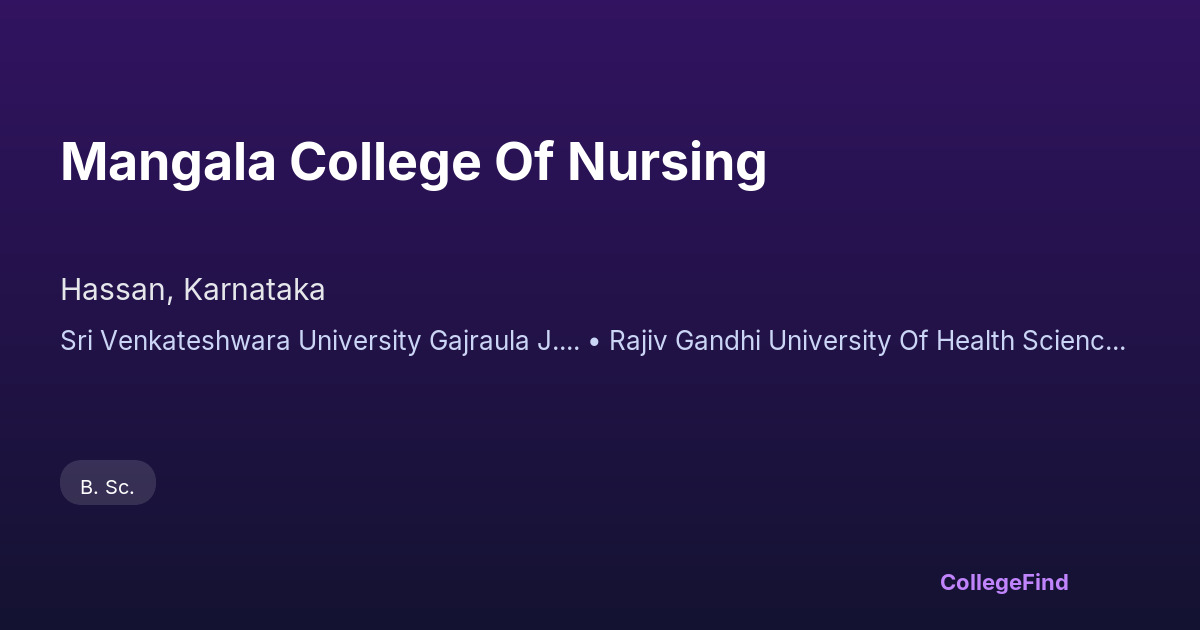
Task: Open the CollegeFind brand logo
Action: pos(1003,582)
